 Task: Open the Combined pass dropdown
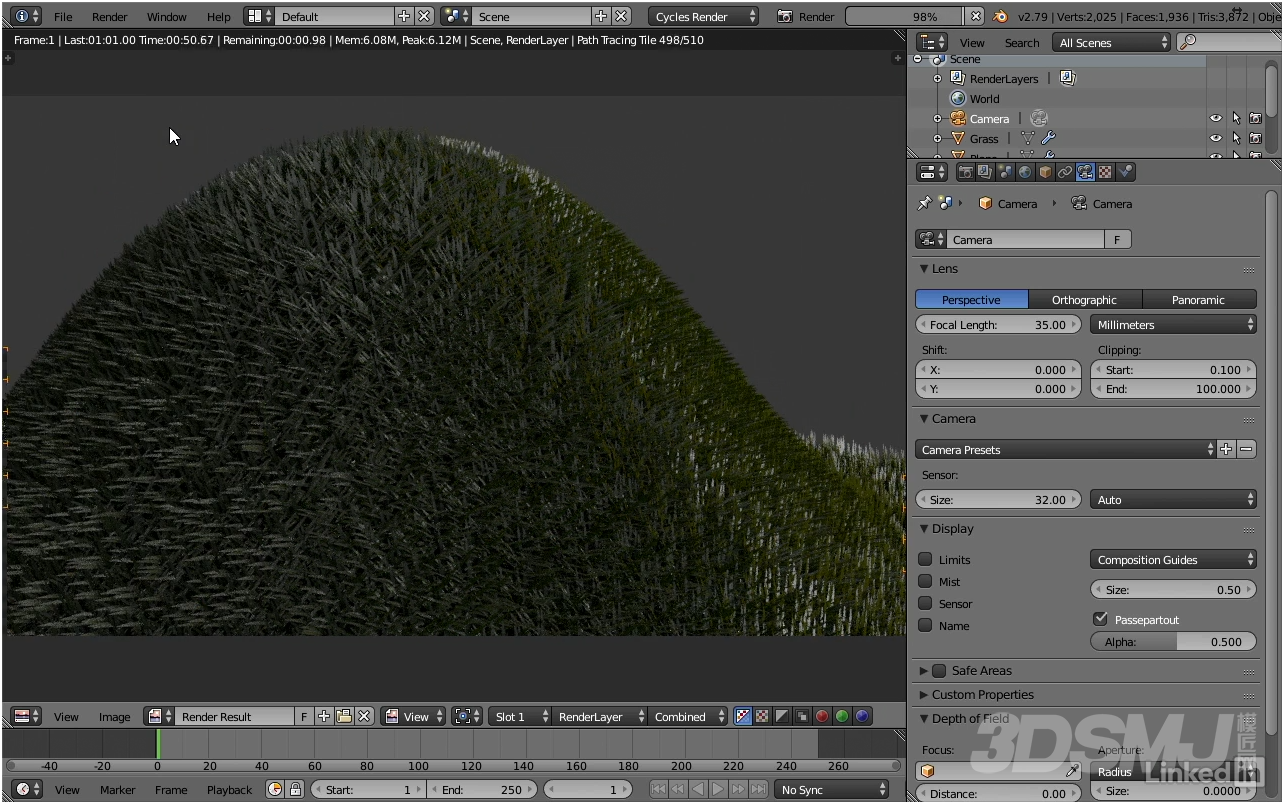pyautogui.click(x=688, y=716)
